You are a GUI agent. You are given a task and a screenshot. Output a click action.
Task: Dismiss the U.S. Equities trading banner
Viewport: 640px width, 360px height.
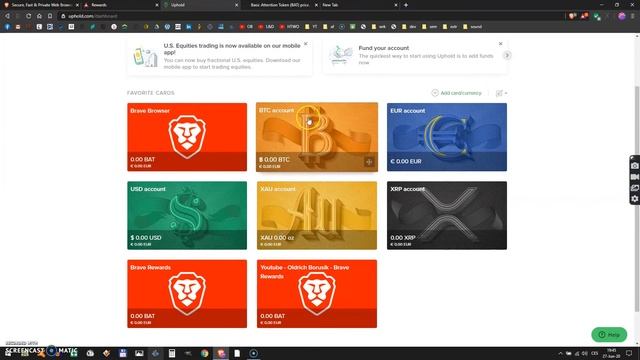[305, 44]
